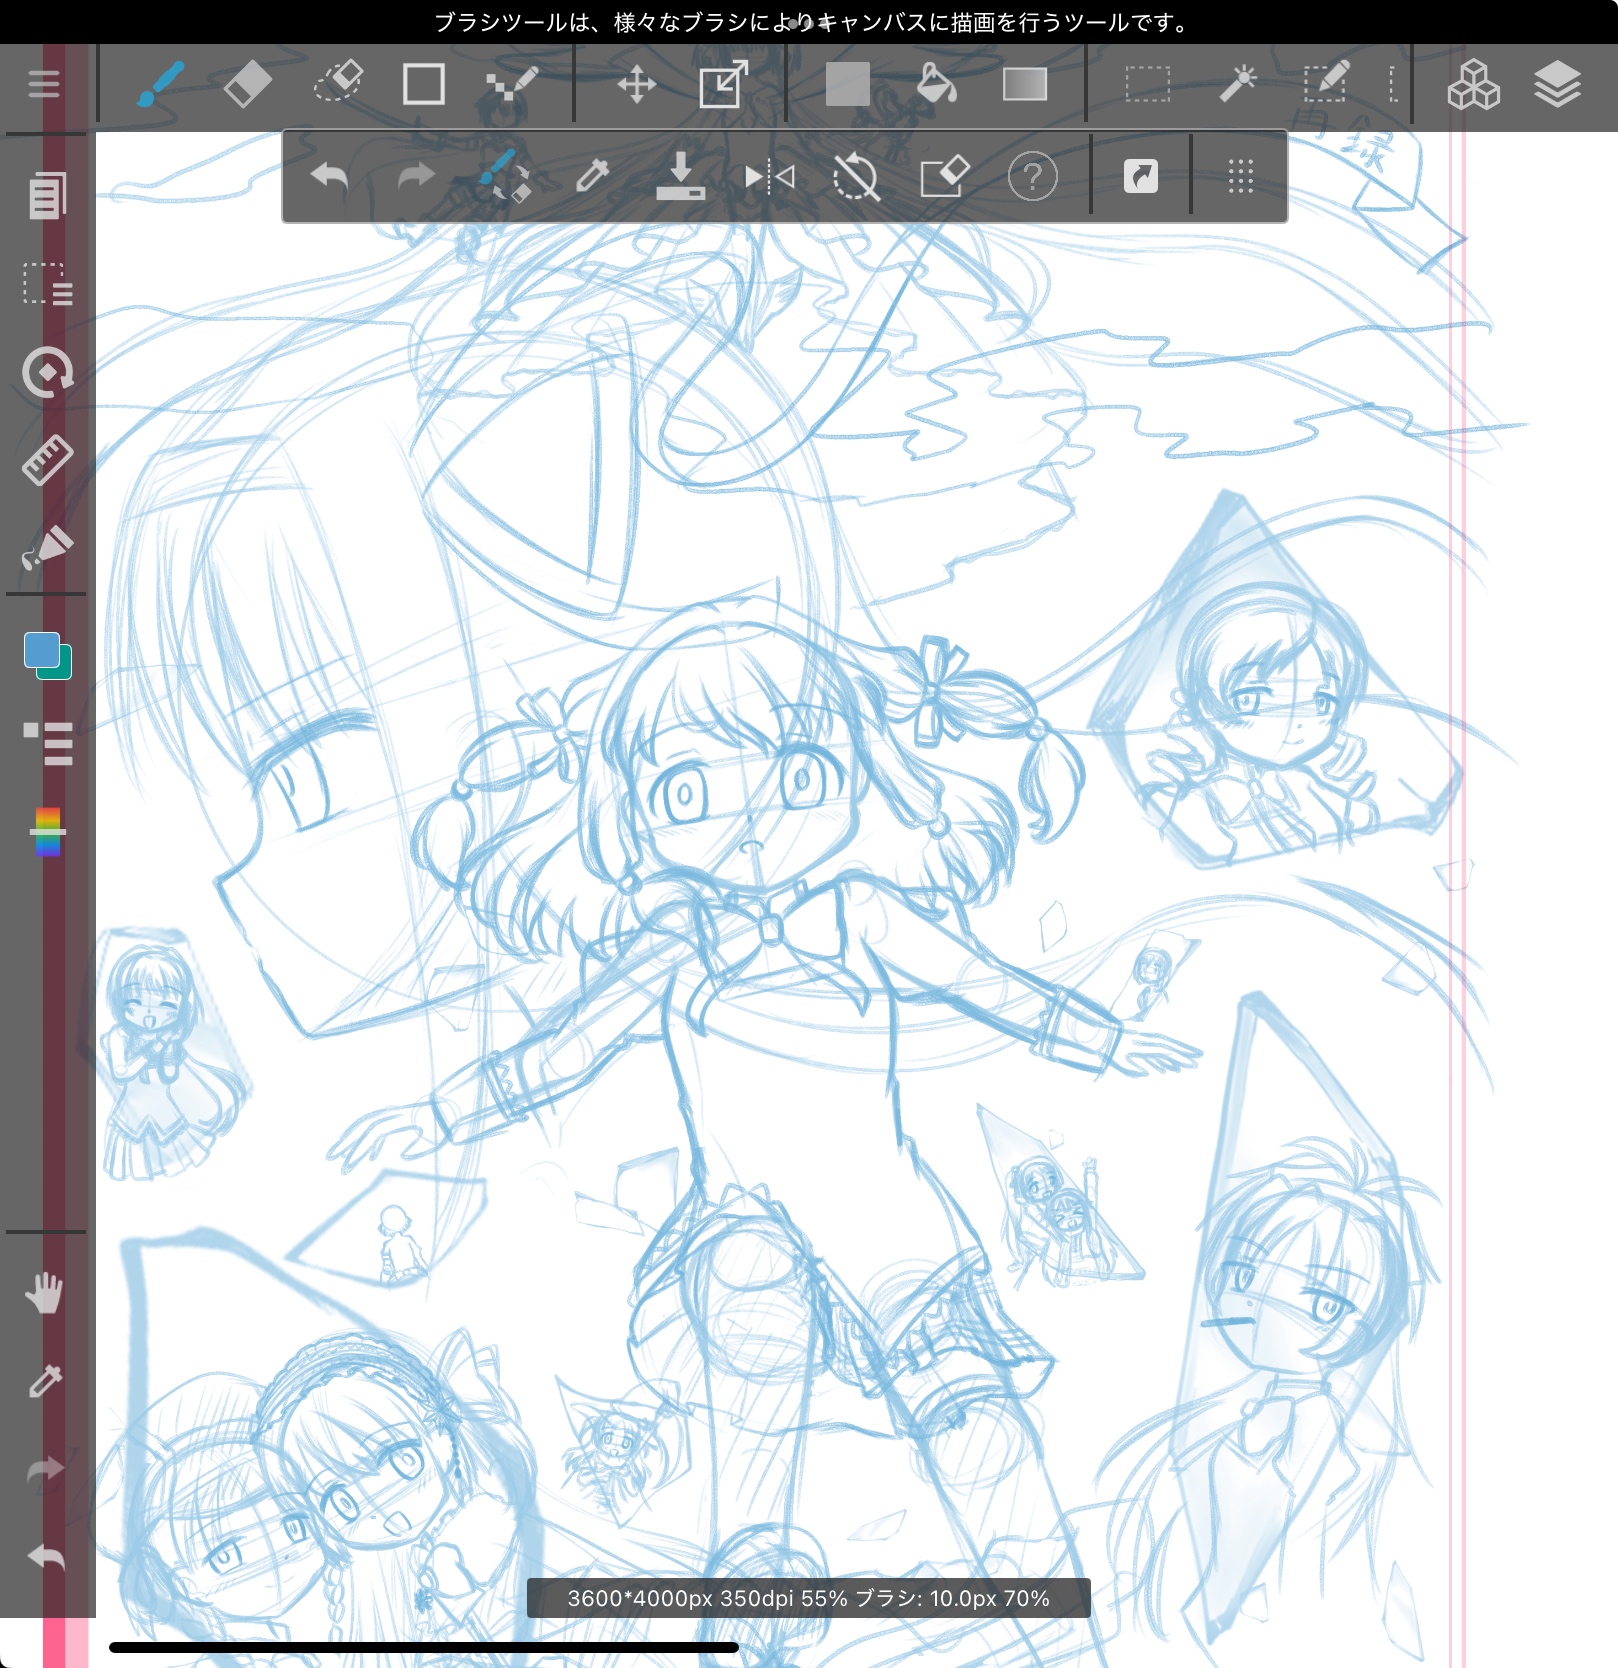Select the Brush tool in top toolbar
The width and height of the screenshot is (1618, 1668).
click(x=160, y=84)
